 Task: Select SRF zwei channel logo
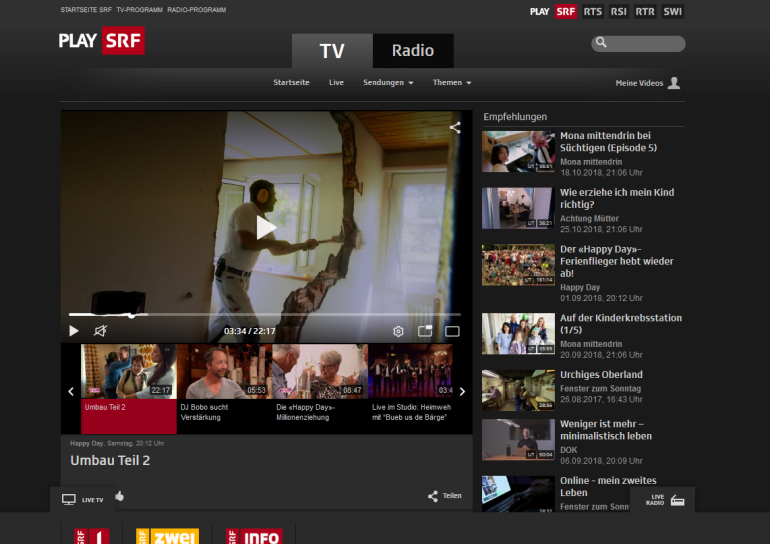click(x=167, y=536)
